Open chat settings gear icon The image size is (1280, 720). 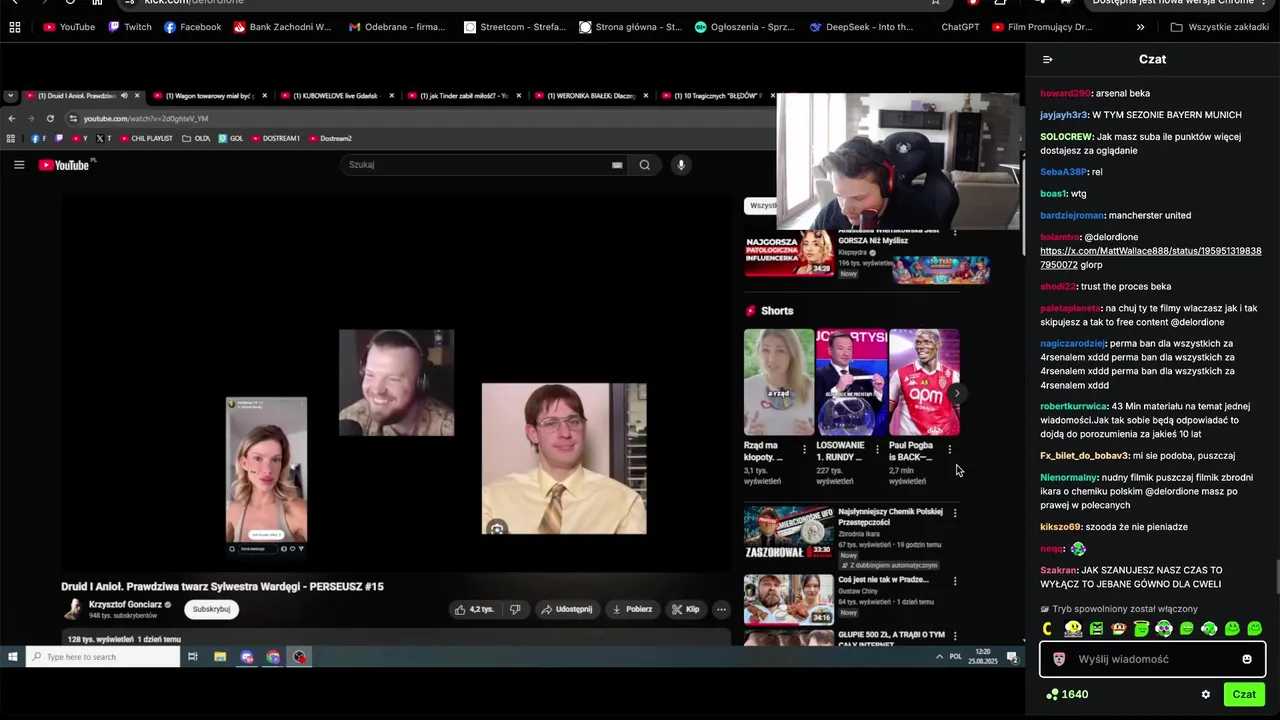(x=1206, y=694)
